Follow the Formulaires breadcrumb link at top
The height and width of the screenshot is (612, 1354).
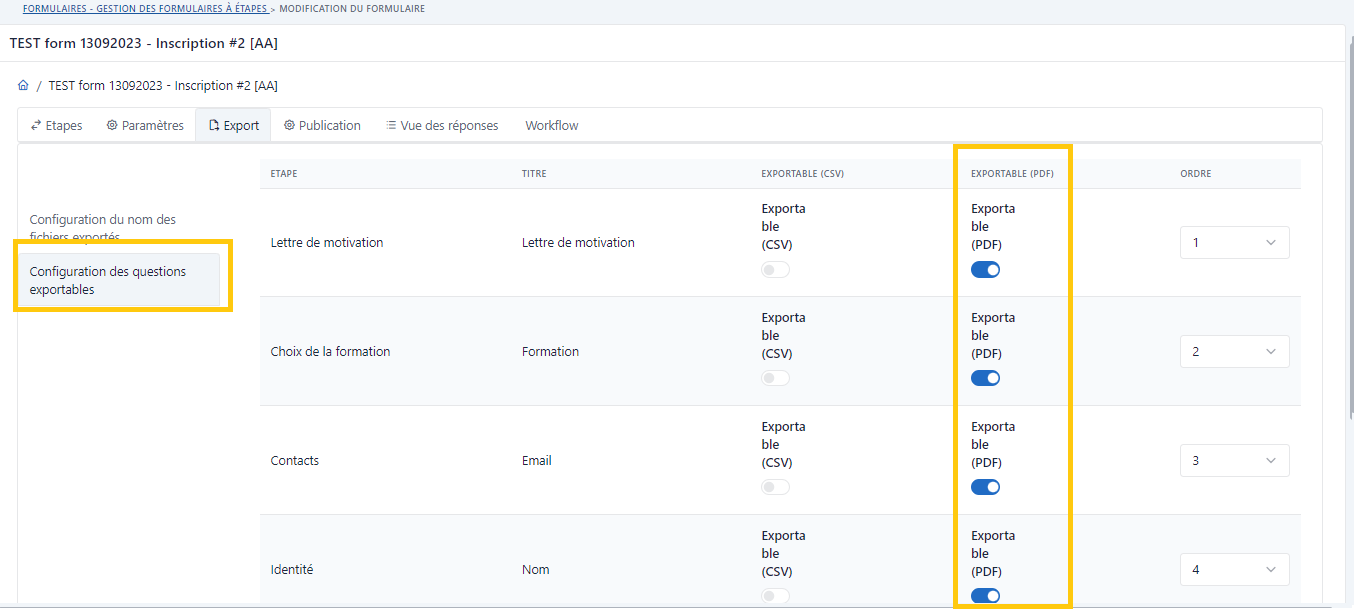tap(145, 9)
